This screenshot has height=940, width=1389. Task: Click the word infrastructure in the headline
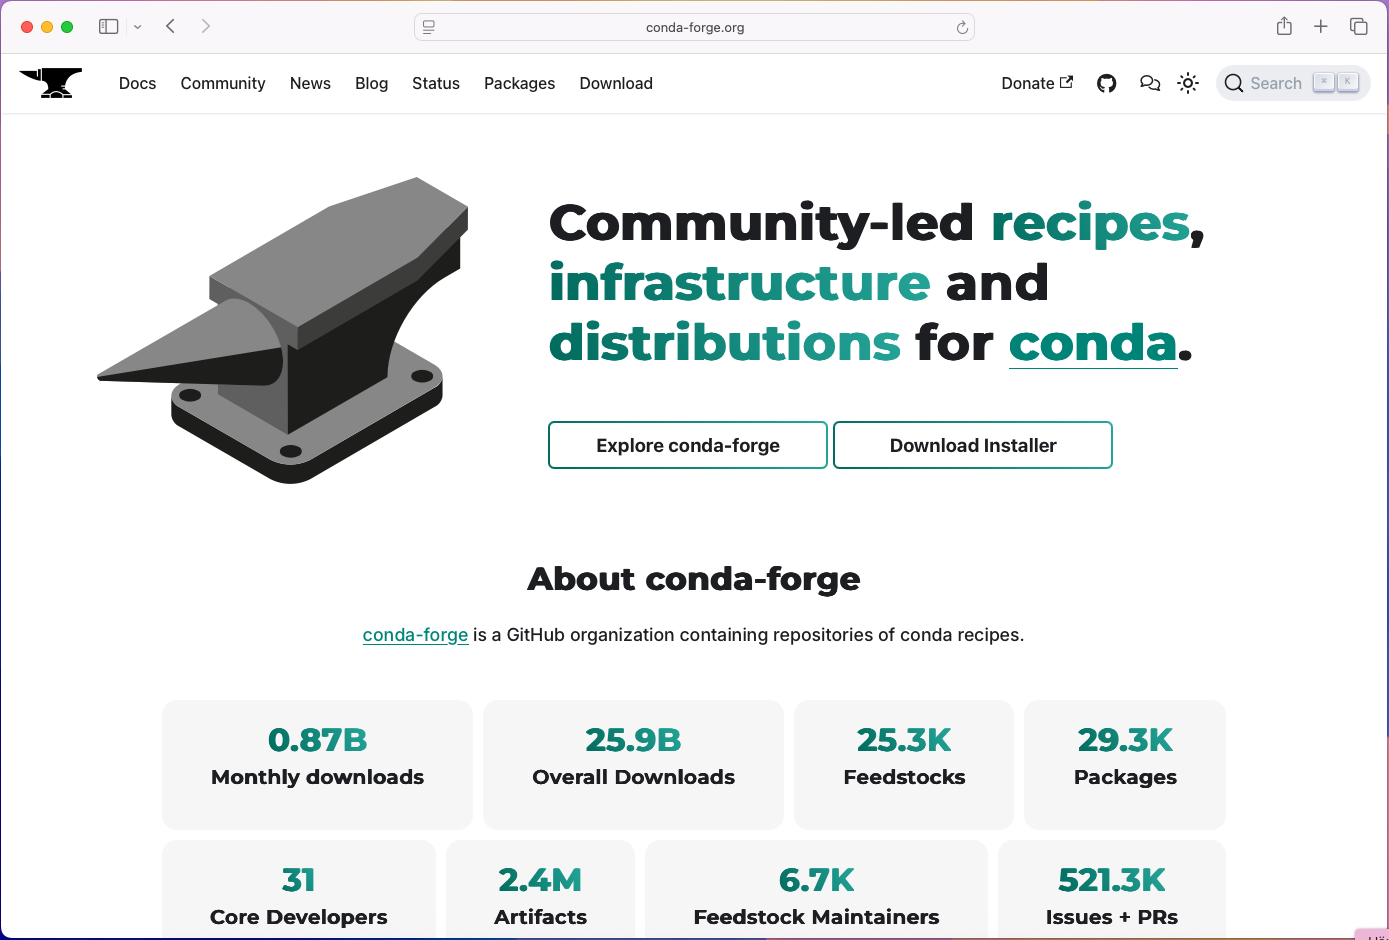[740, 283]
